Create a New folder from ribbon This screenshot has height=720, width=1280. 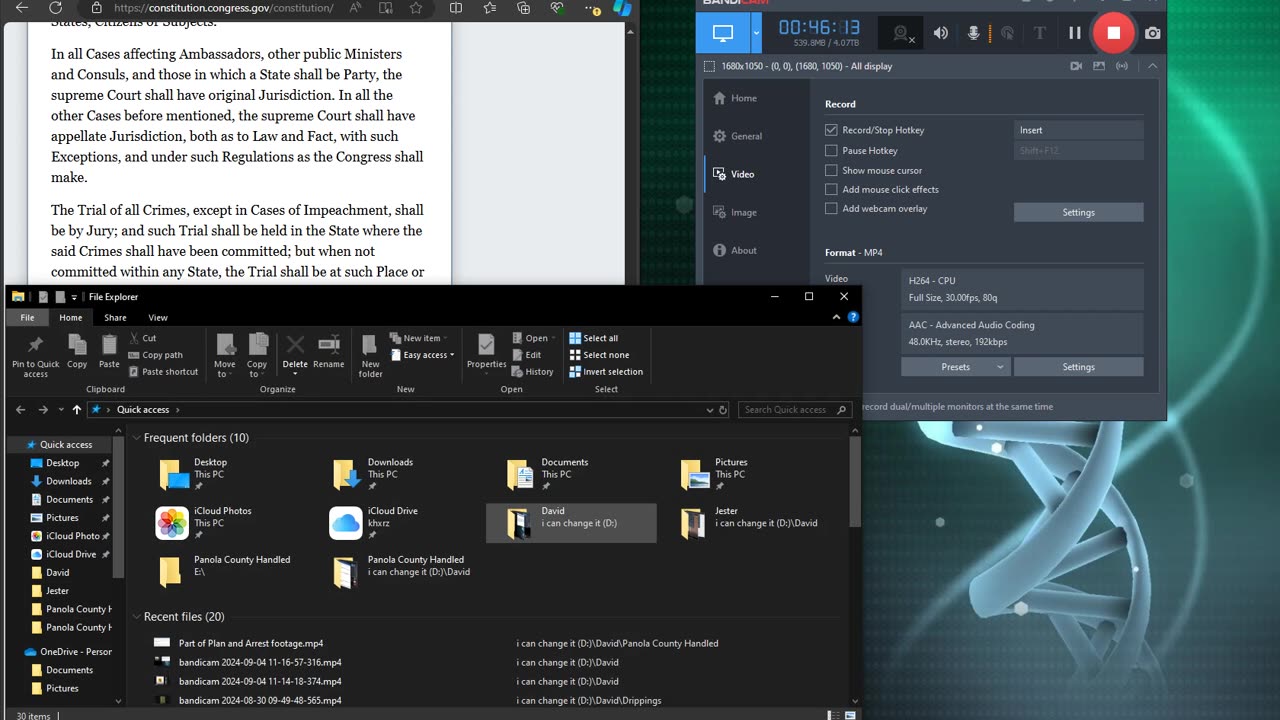[371, 355]
